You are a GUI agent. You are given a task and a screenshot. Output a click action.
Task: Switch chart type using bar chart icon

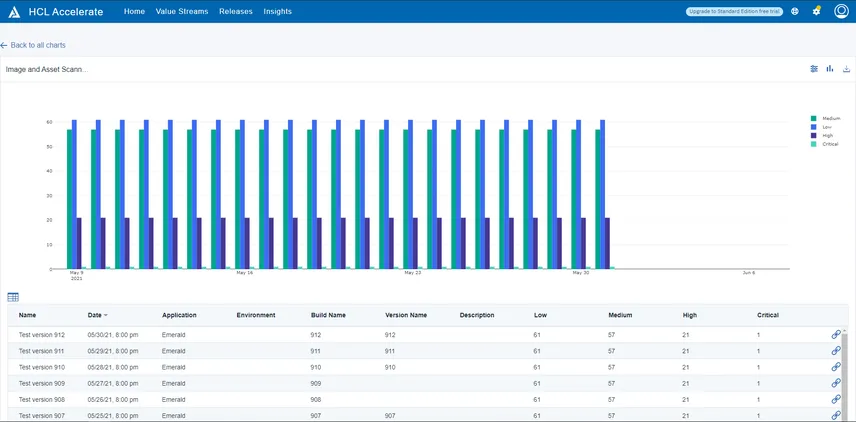pyautogui.click(x=830, y=69)
